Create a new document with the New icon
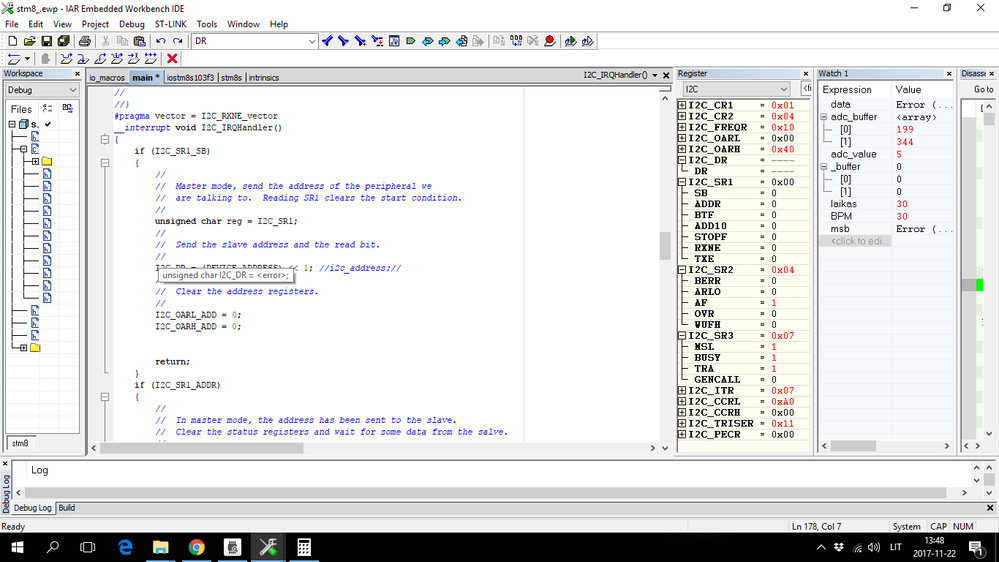 pos(13,41)
